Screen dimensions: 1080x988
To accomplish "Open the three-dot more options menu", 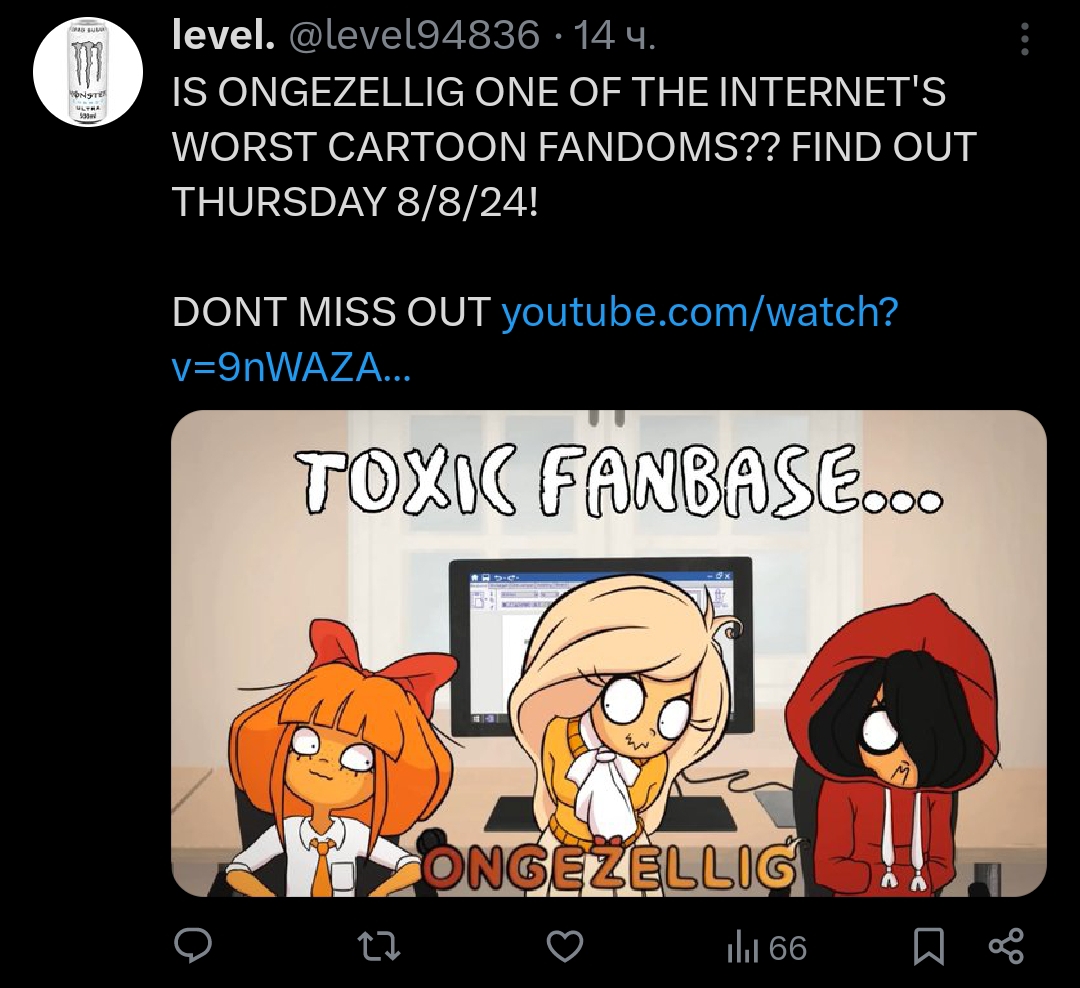I will pos(1024,39).
